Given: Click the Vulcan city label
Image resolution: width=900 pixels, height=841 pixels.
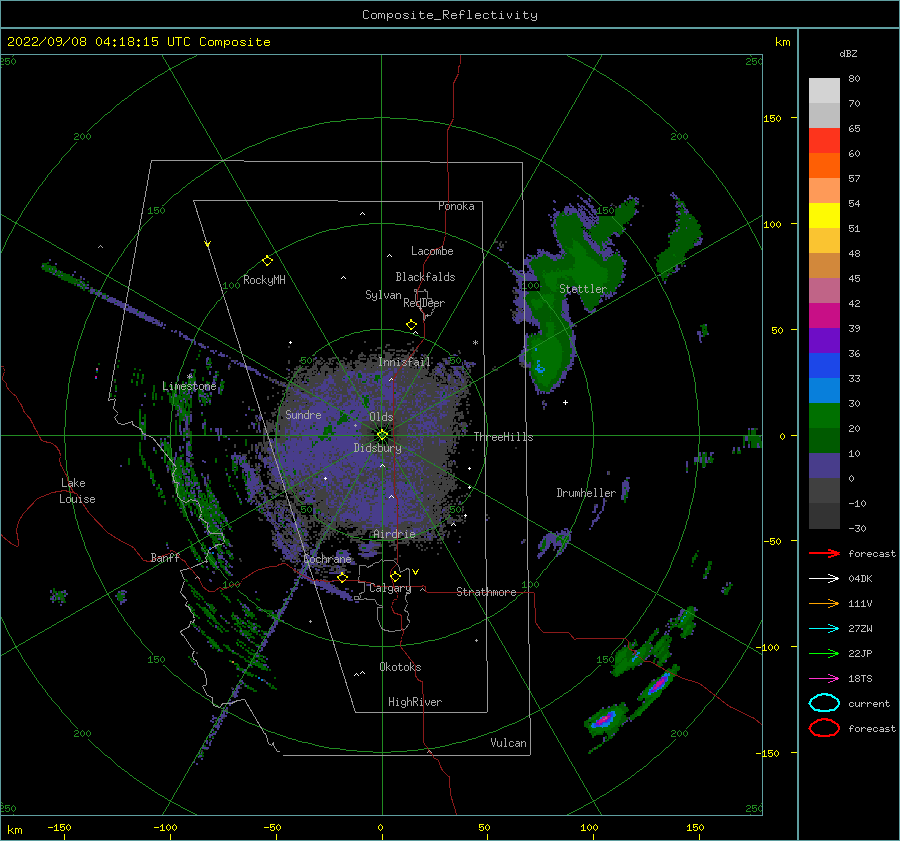Looking at the screenshot, I should click(509, 743).
